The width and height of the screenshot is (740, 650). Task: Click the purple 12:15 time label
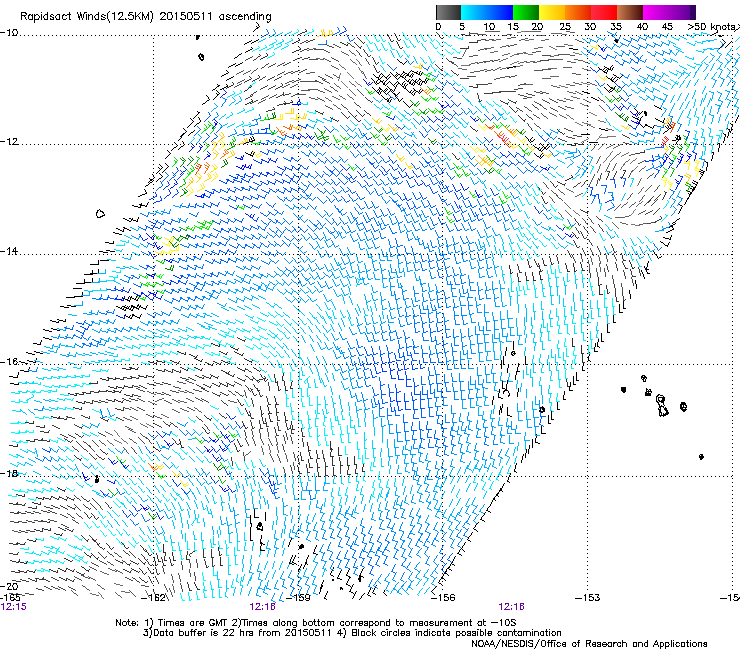pos(14,607)
